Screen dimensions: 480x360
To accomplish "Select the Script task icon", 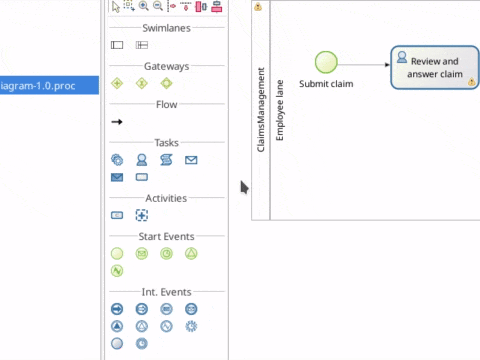I will (166, 160).
